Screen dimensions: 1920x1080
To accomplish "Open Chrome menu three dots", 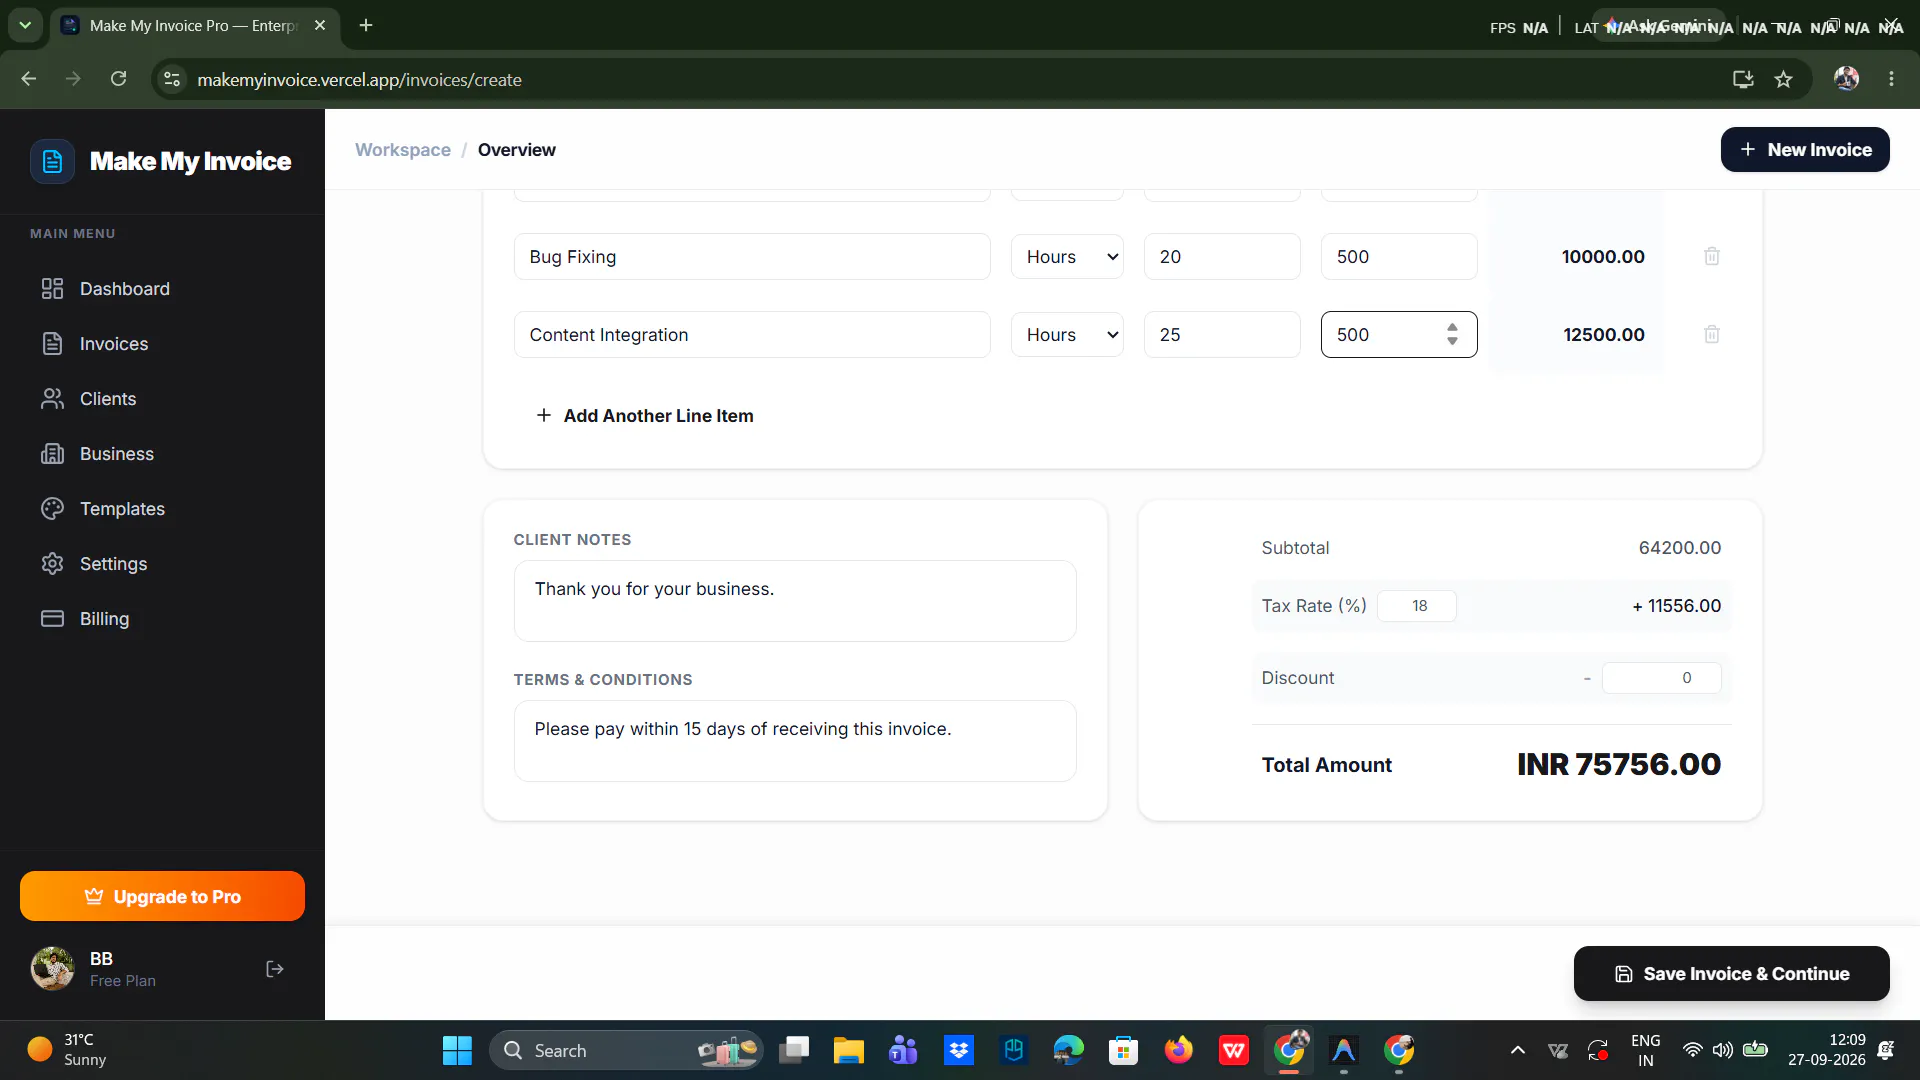I will 1891,79.
